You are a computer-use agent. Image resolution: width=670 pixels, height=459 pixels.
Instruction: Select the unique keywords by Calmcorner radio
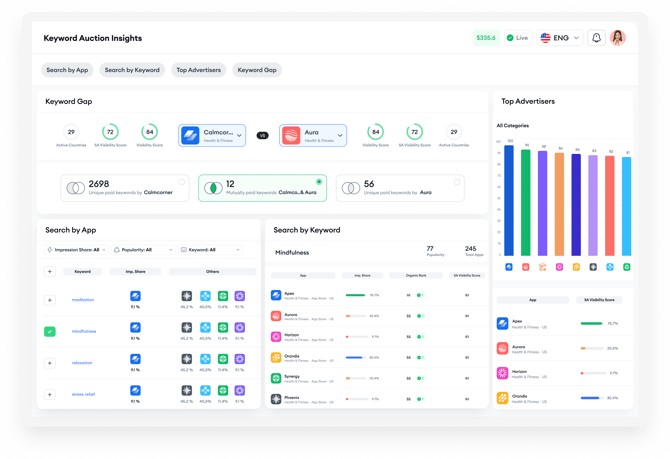click(x=182, y=182)
